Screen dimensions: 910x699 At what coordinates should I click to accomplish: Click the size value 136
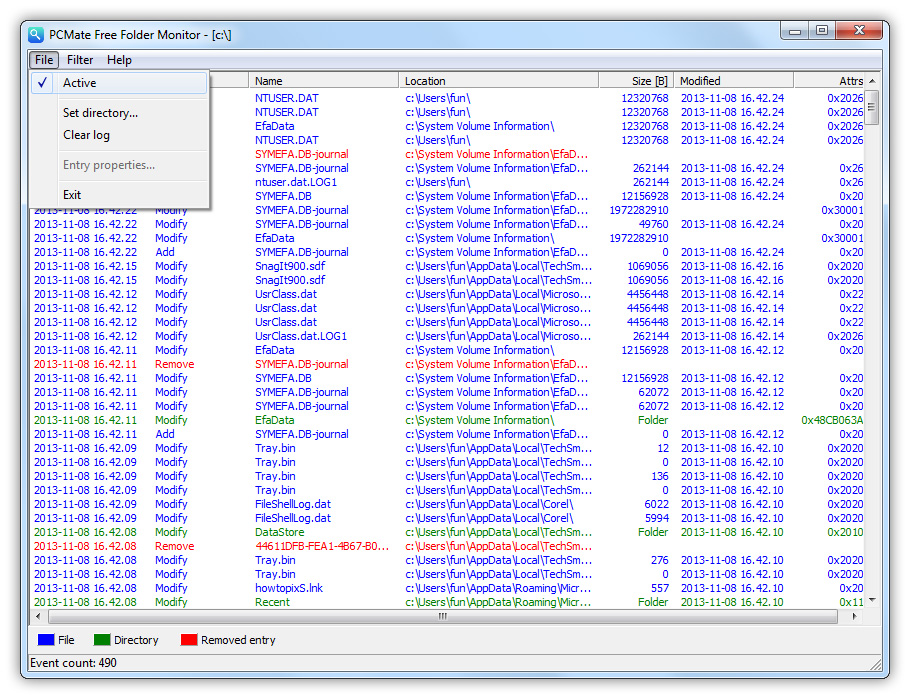pos(659,476)
